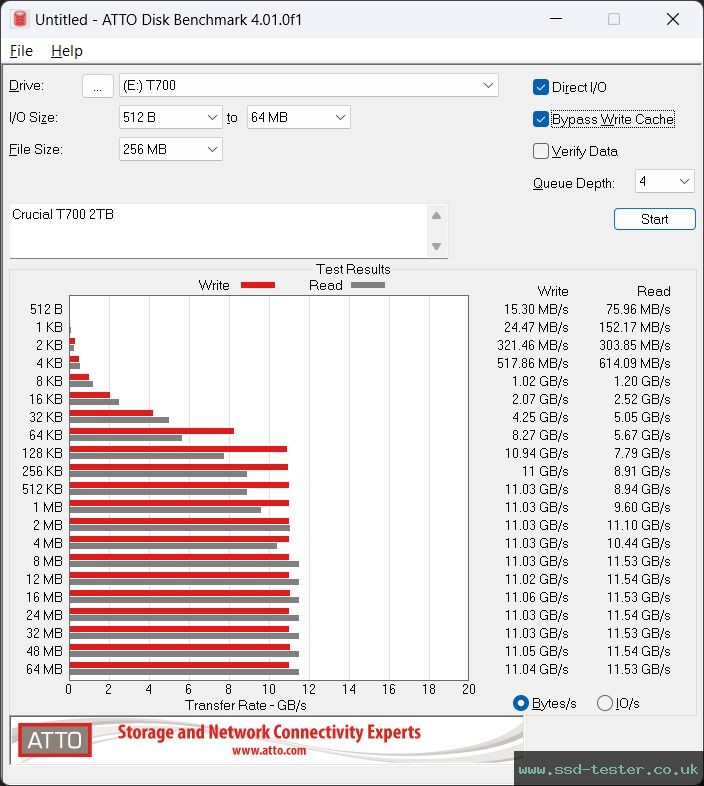Click into the Crucial T700 2TB description field
704x786 pixels.
(x=218, y=231)
